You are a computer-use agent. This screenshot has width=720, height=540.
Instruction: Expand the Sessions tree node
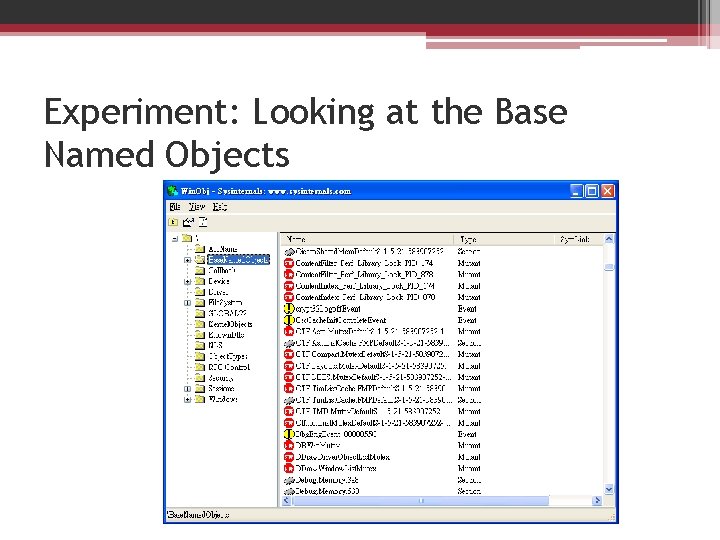[187, 388]
